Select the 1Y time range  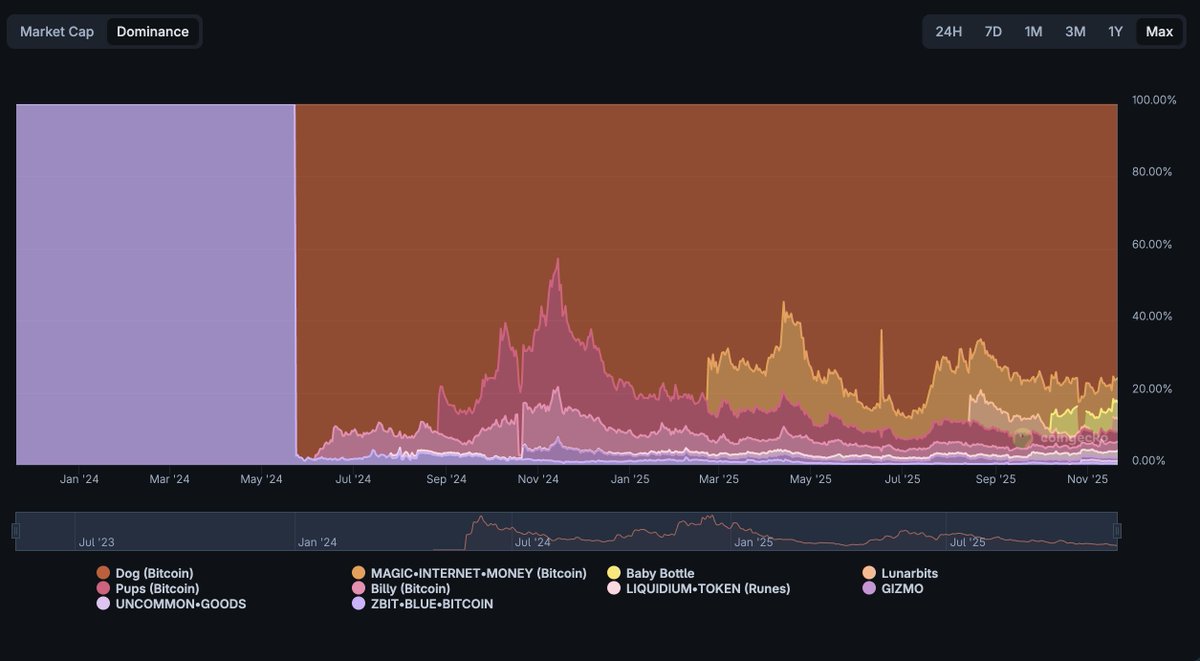click(x=1115, y=31)
